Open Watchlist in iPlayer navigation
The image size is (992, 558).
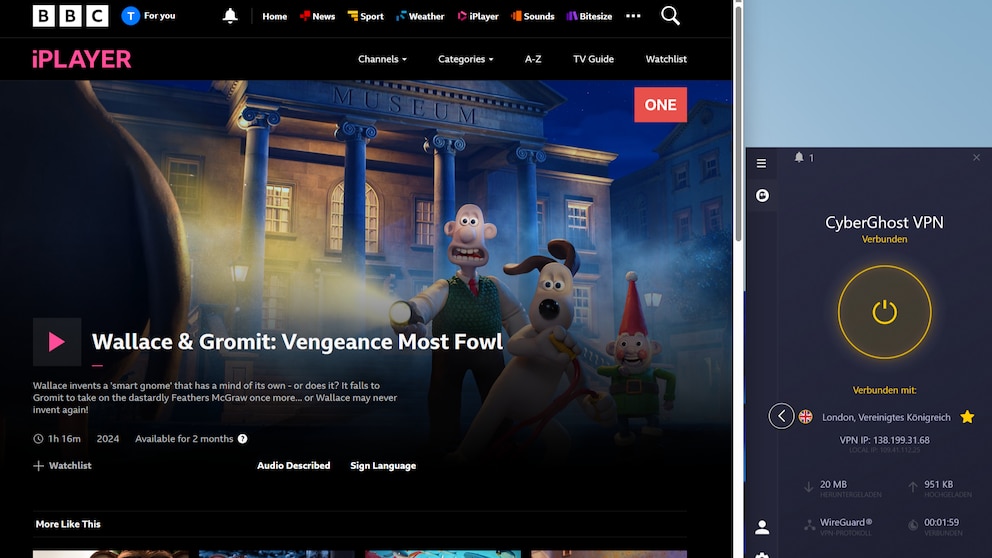[666, 59]
